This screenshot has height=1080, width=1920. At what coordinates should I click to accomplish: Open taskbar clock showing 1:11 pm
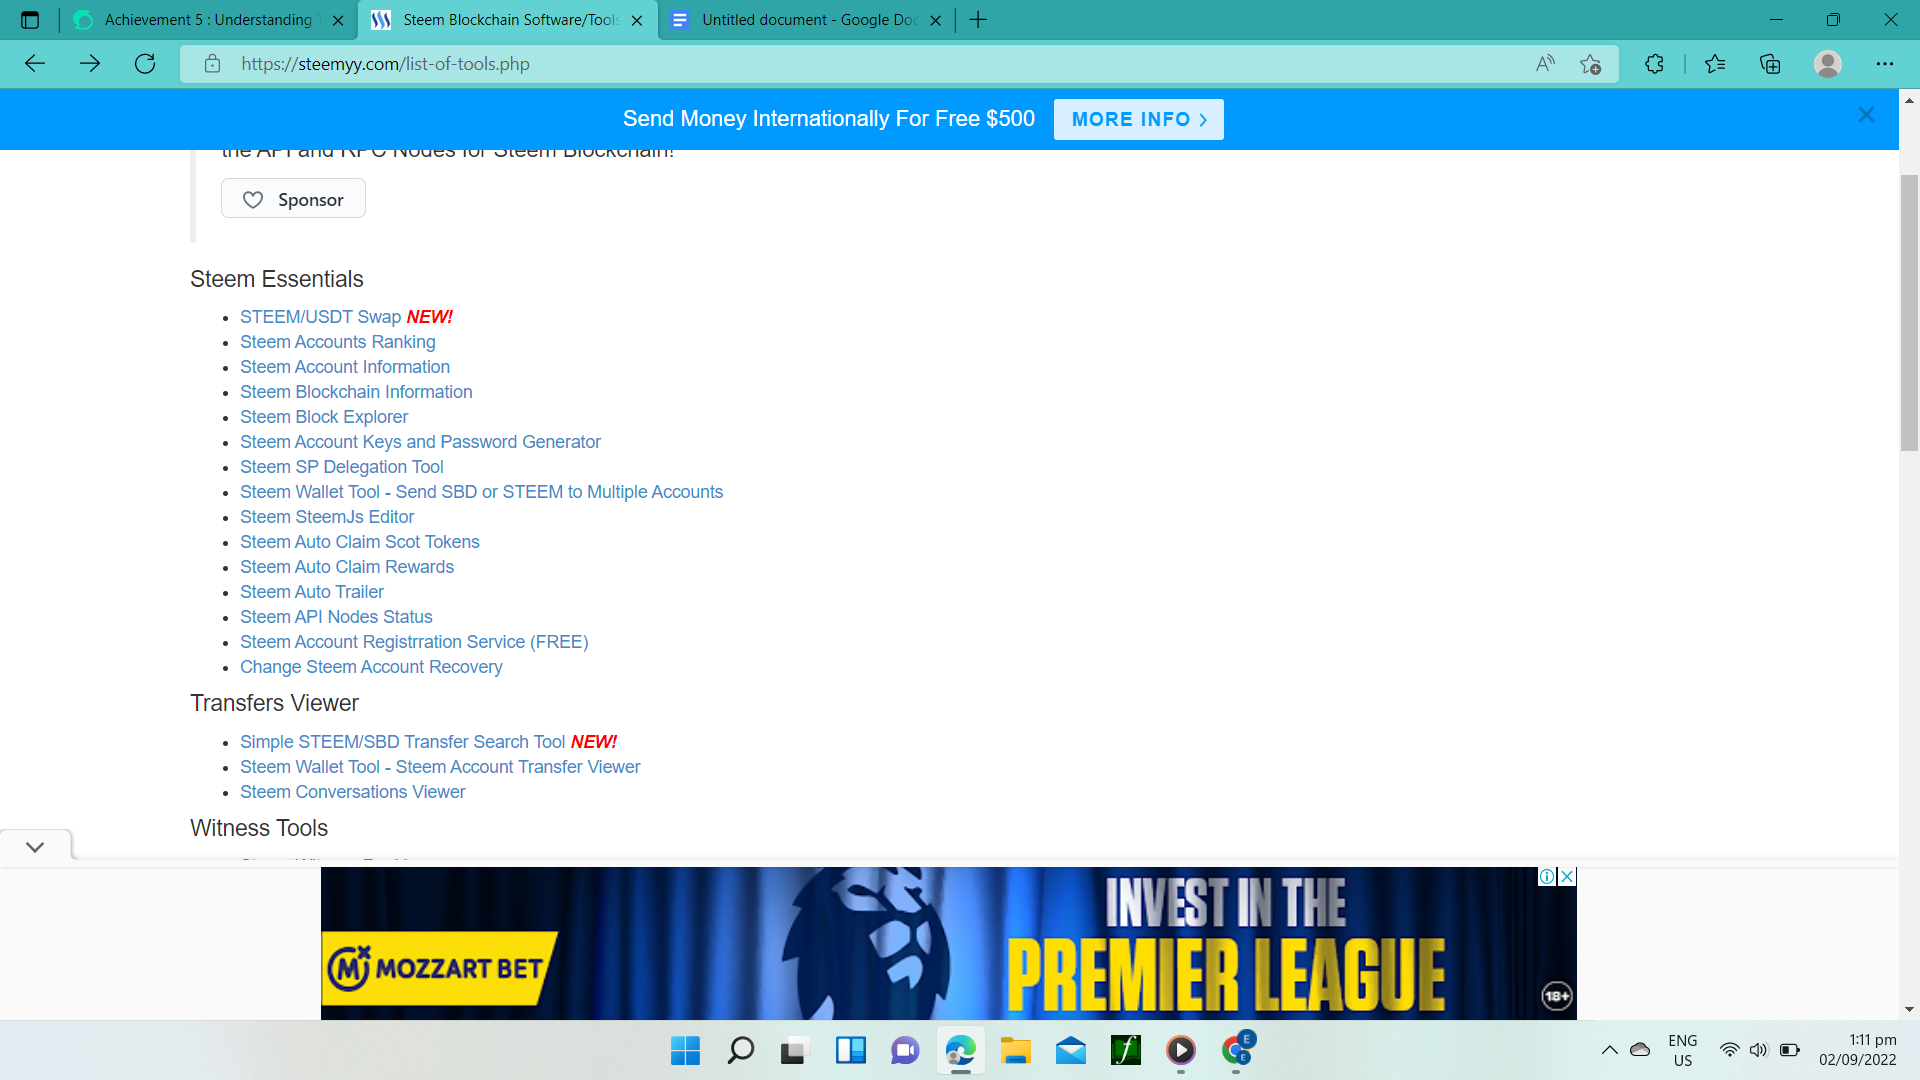1857,1050
